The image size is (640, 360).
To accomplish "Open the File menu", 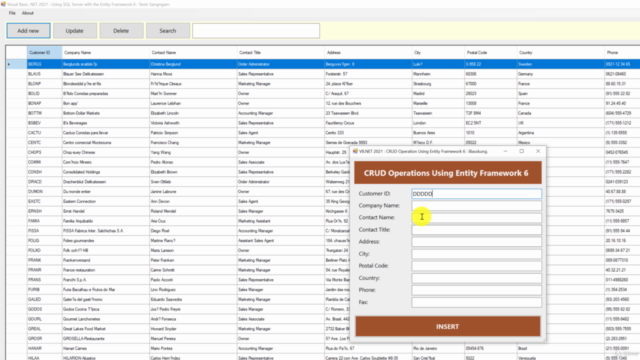I will (x=12, y=13).
